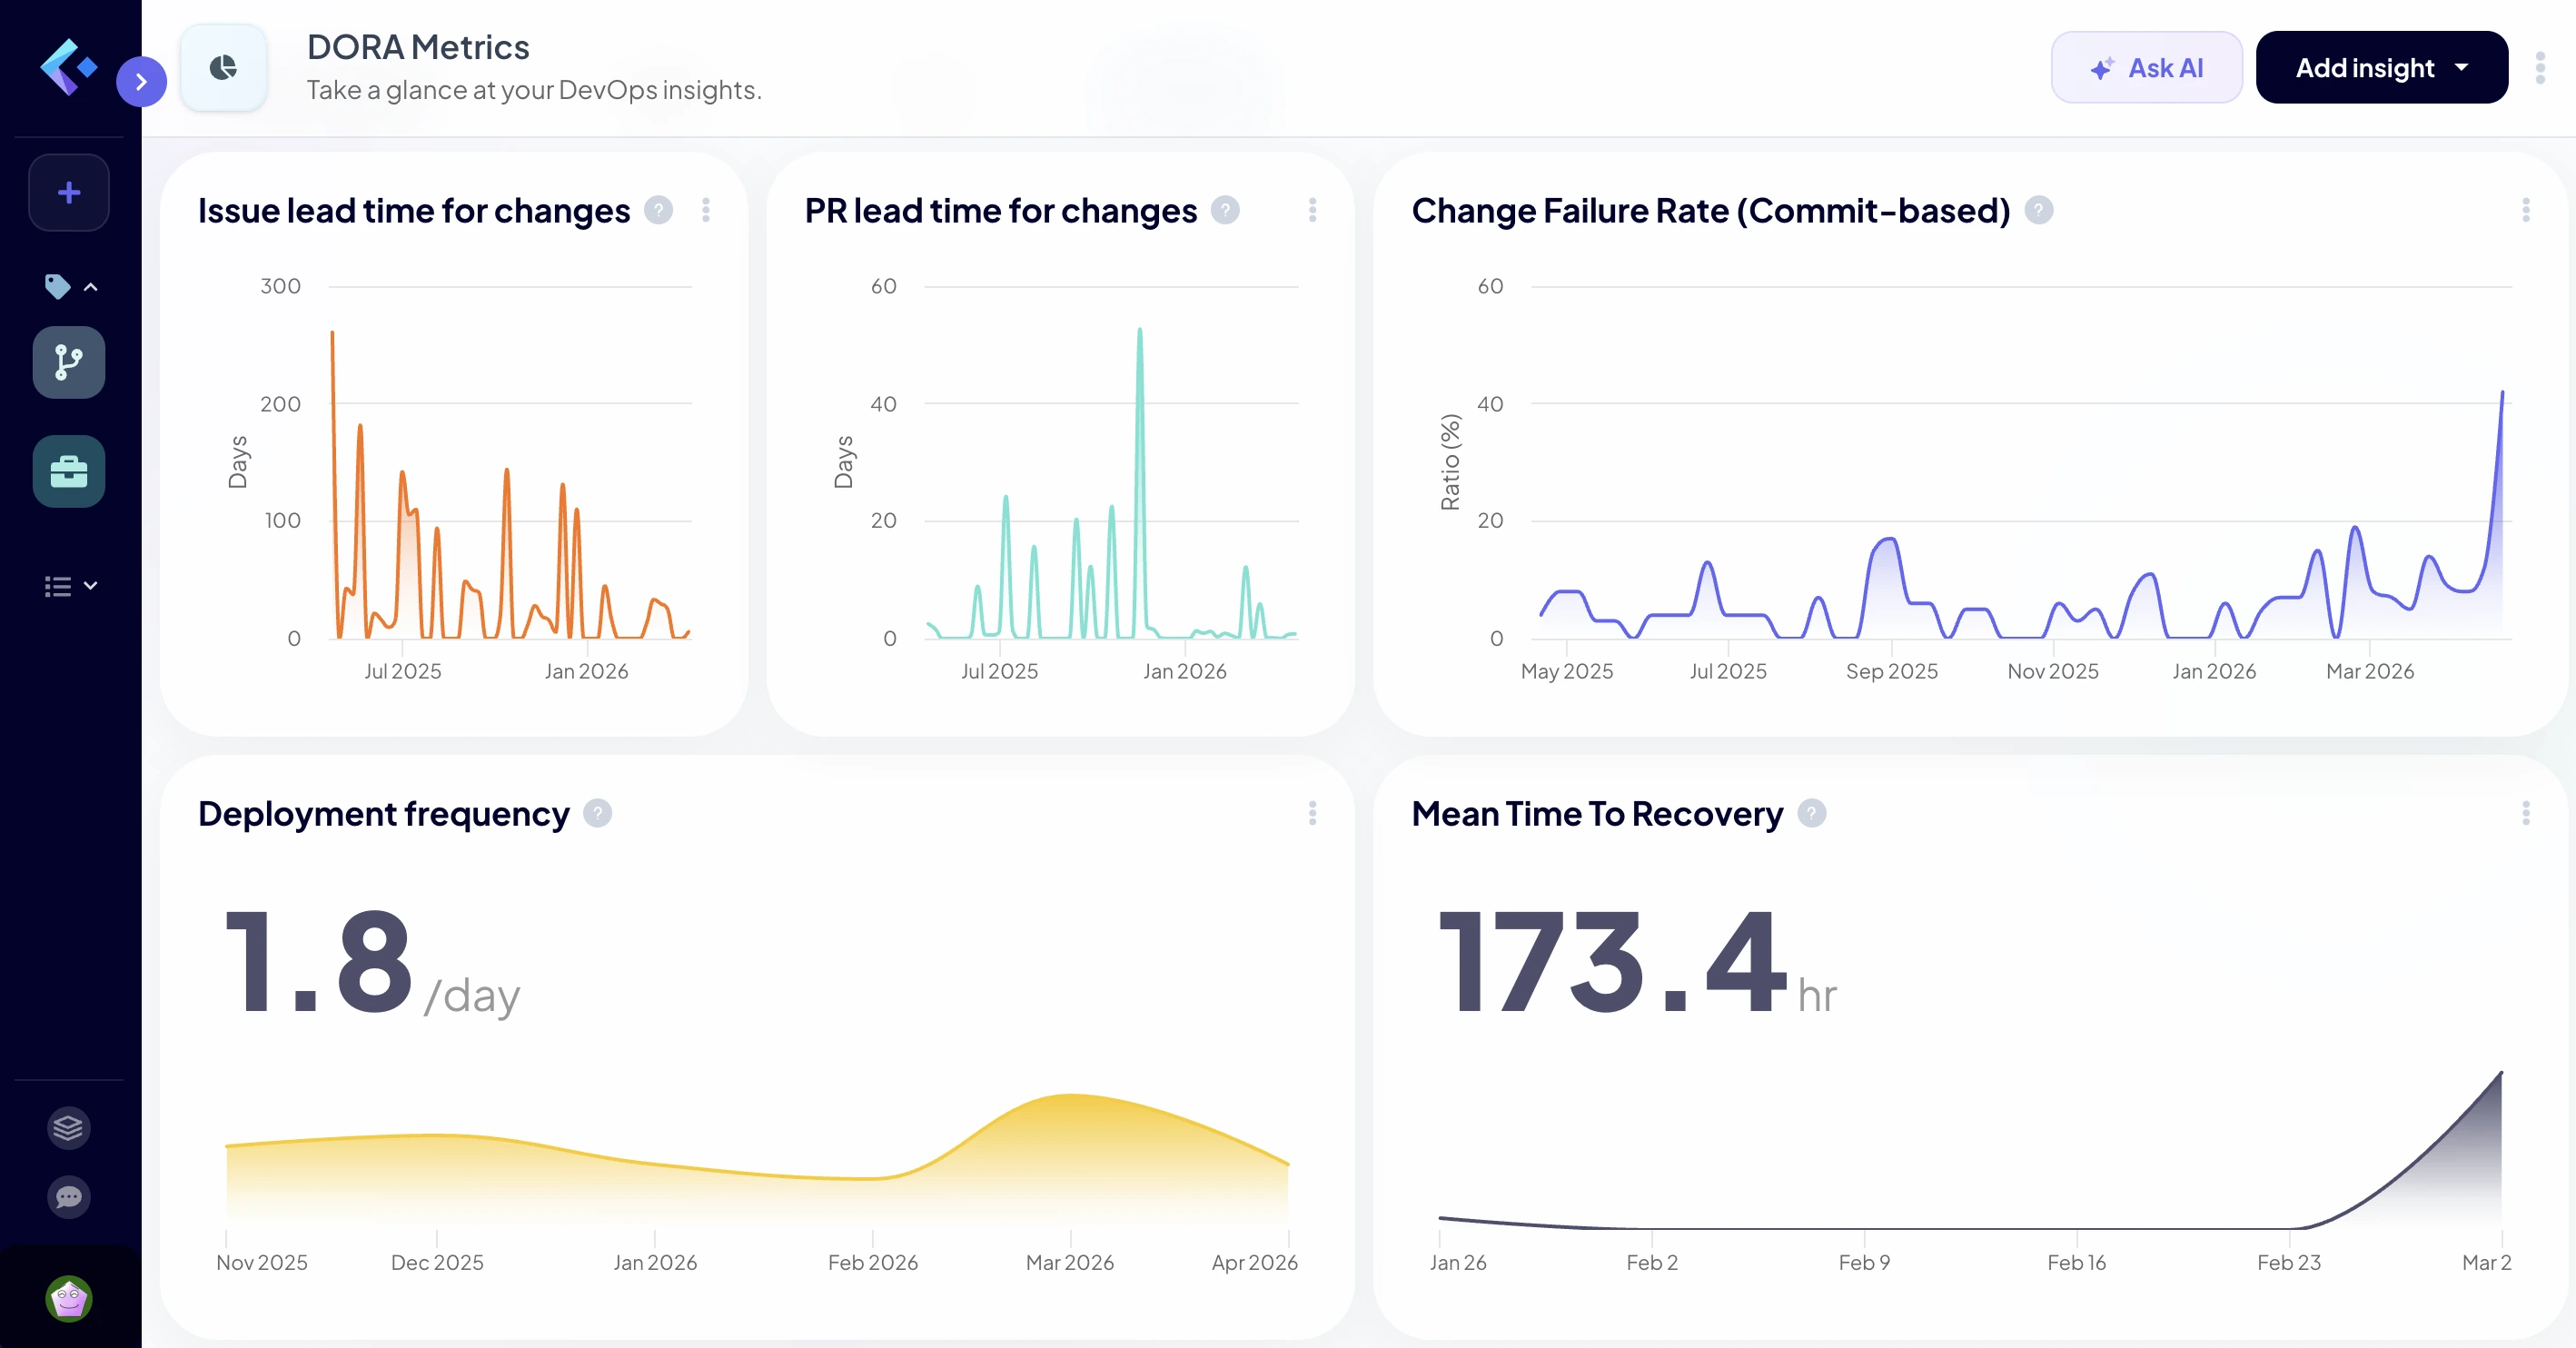
Task: Open the page options kebab menu in header
Action: 2540,67
